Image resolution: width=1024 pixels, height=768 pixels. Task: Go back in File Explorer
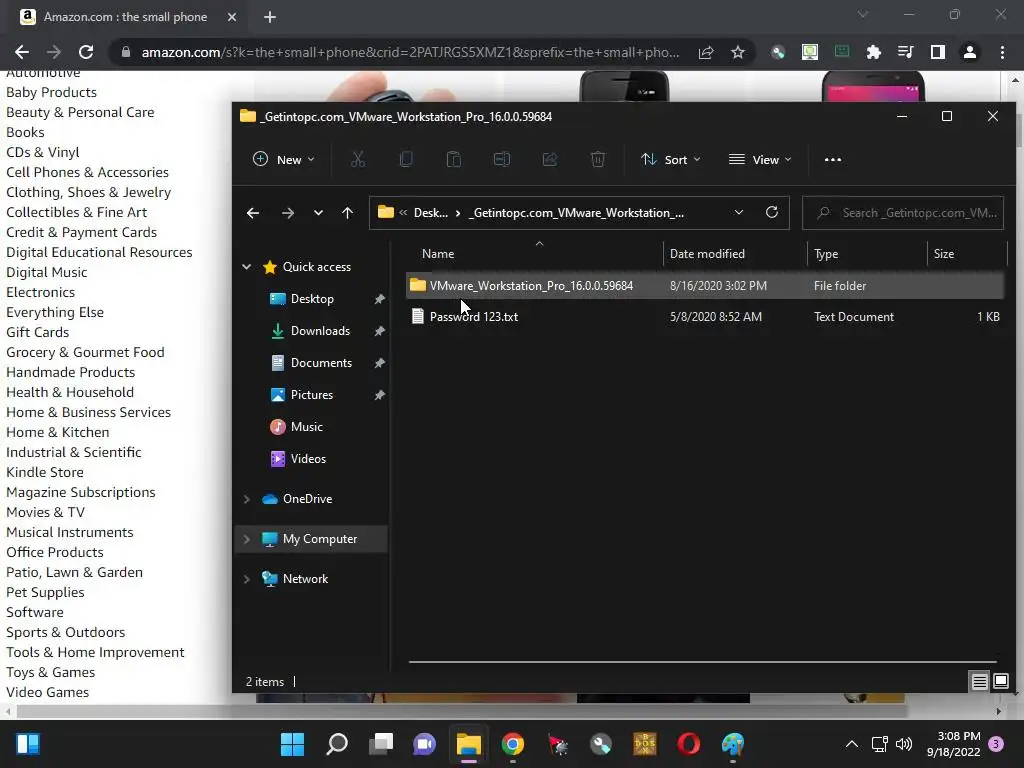coord(253,213)
